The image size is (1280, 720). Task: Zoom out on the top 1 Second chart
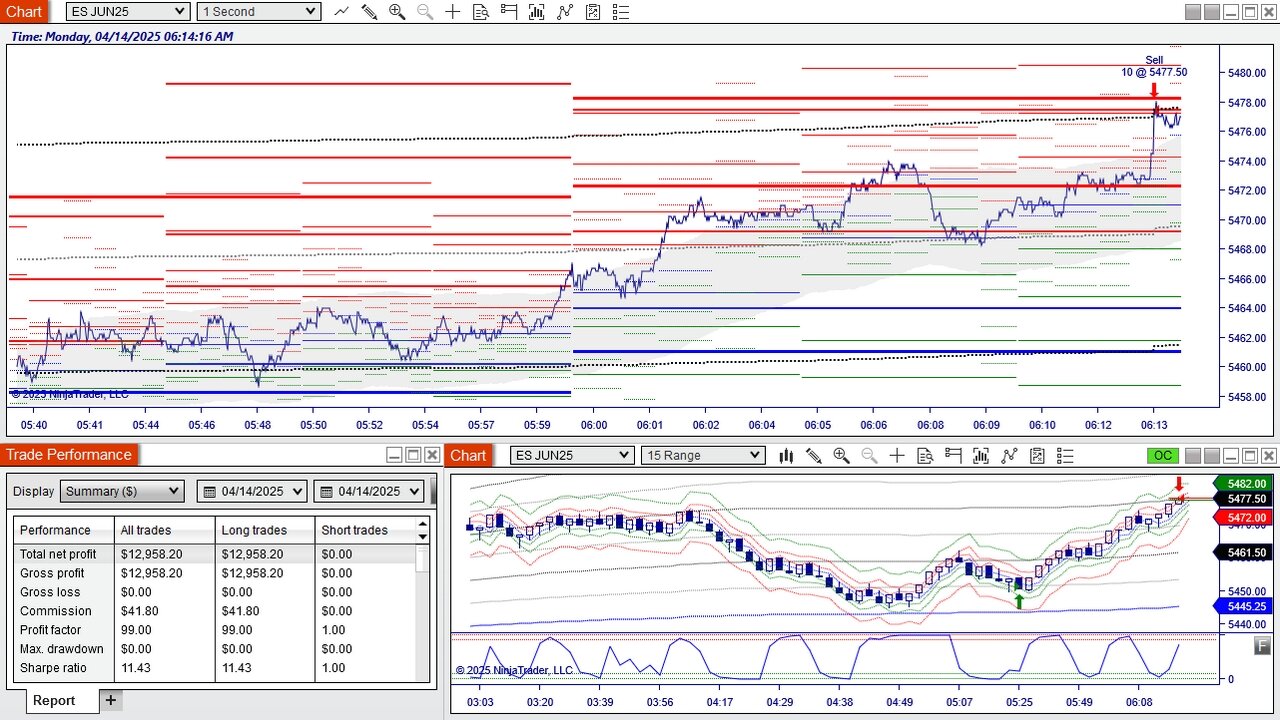(x=425, y=12)
